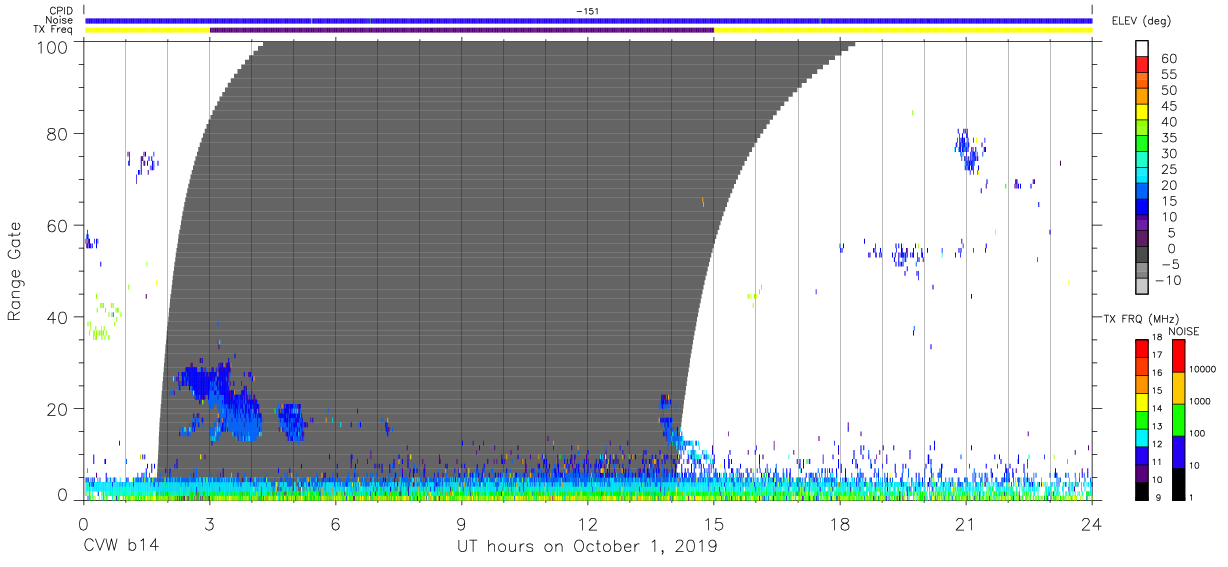Image resolution: width=1228 pixels, height=567 pixels.
Task: Click the '35' label on the ELEV scale
Action: pyautogui.click(x=1168, y=138)
